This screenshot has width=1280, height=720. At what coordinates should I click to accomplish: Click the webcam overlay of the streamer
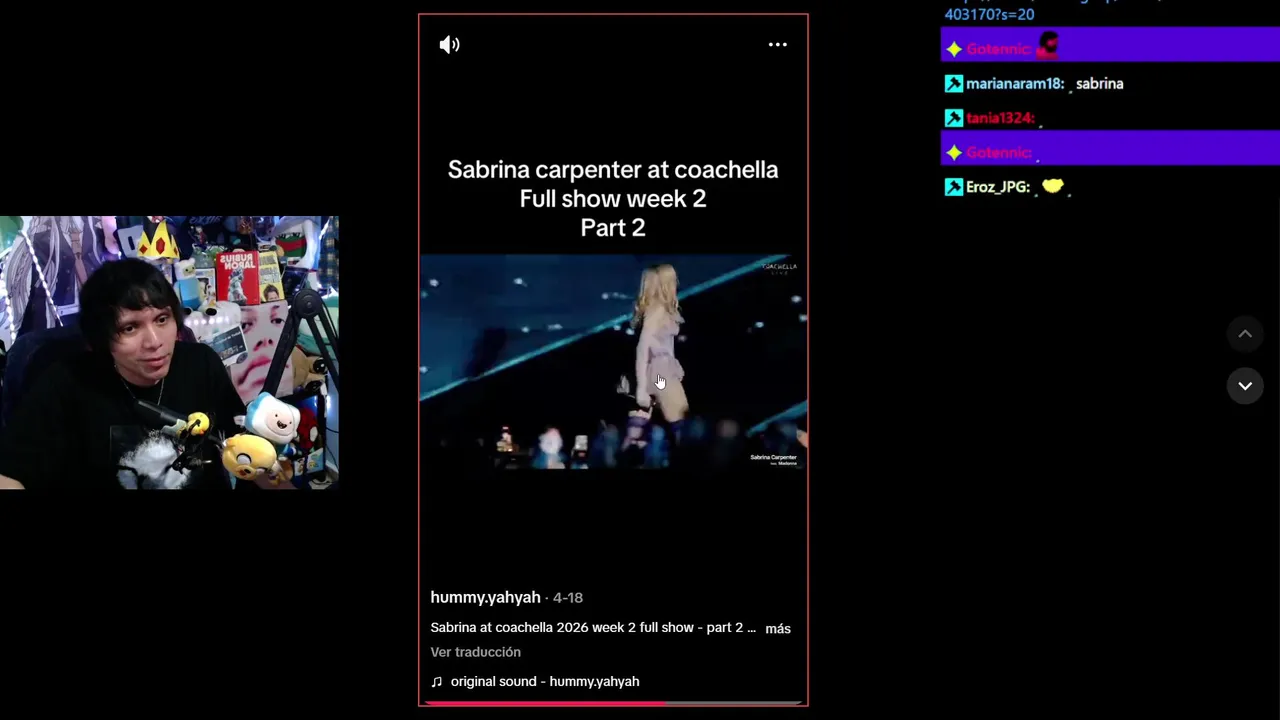[x=169, y=352]
